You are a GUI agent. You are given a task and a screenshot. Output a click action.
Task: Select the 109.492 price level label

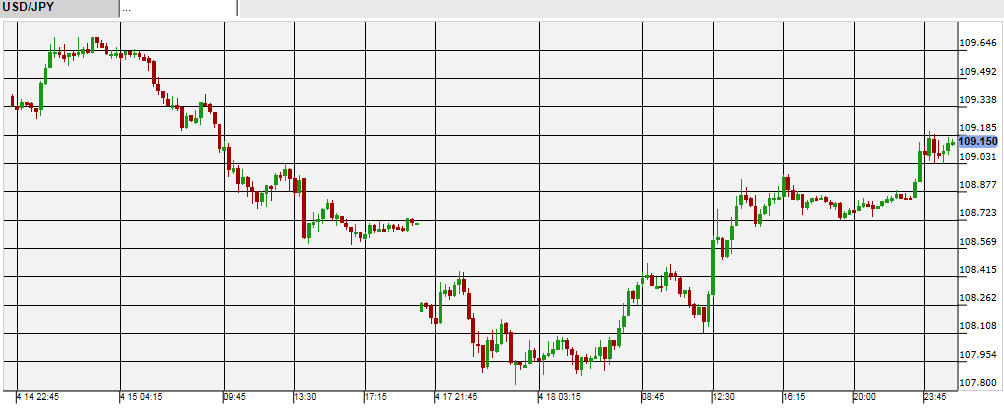(978, 71)
